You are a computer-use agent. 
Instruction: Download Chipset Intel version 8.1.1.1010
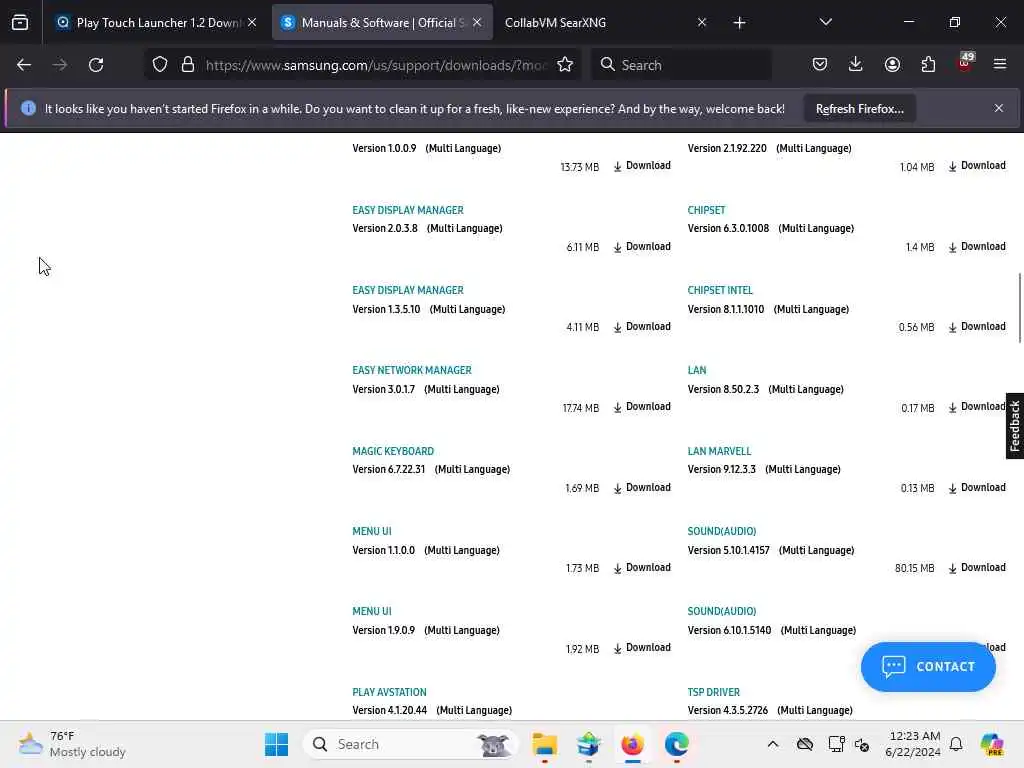(x=977, y=327)
